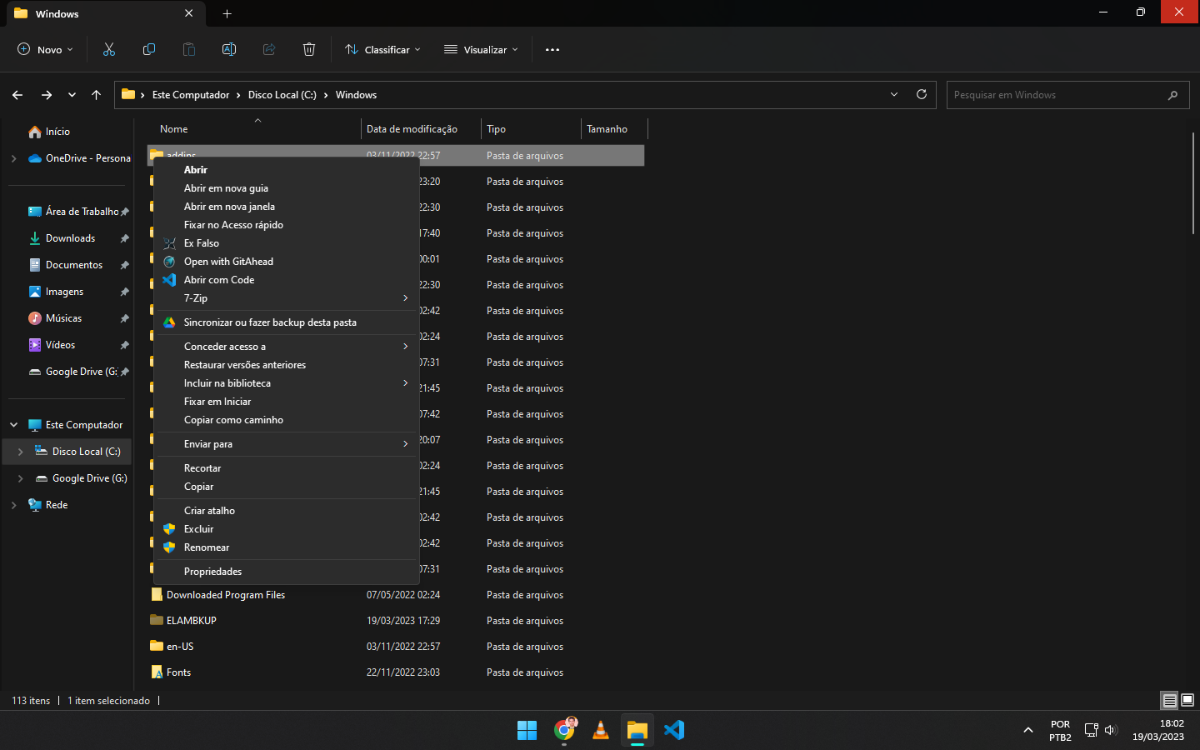This screenshot has width=1200, height=750.
Task: Go up one folder level
Action: [x=96, y=95]
